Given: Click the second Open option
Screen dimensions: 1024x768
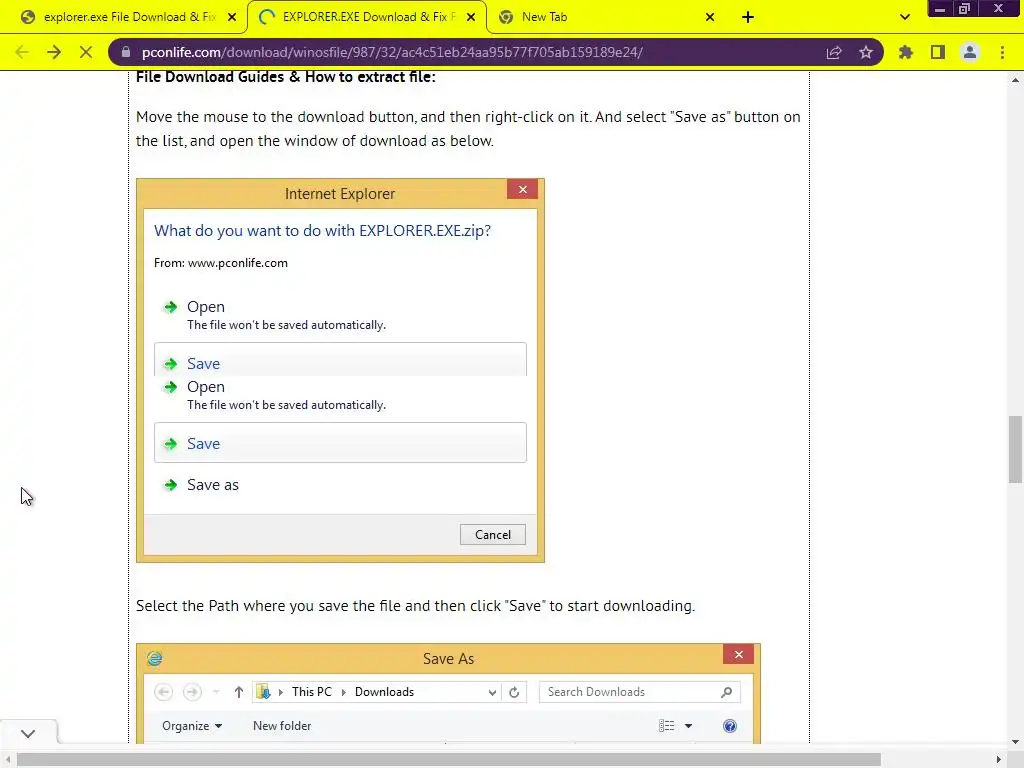Looking at the screenshot, I should tap(206, 387).
